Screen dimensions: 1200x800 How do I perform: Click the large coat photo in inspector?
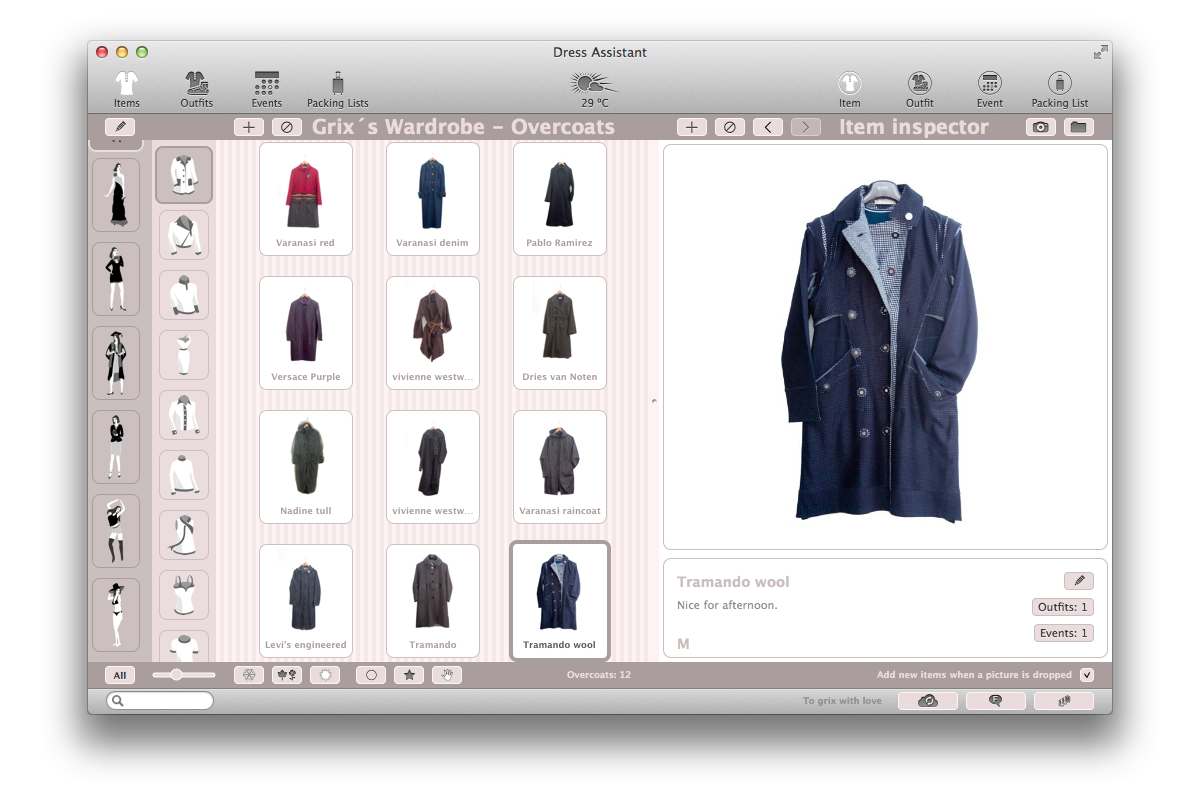pyautogui.click(x=885, y=347)
